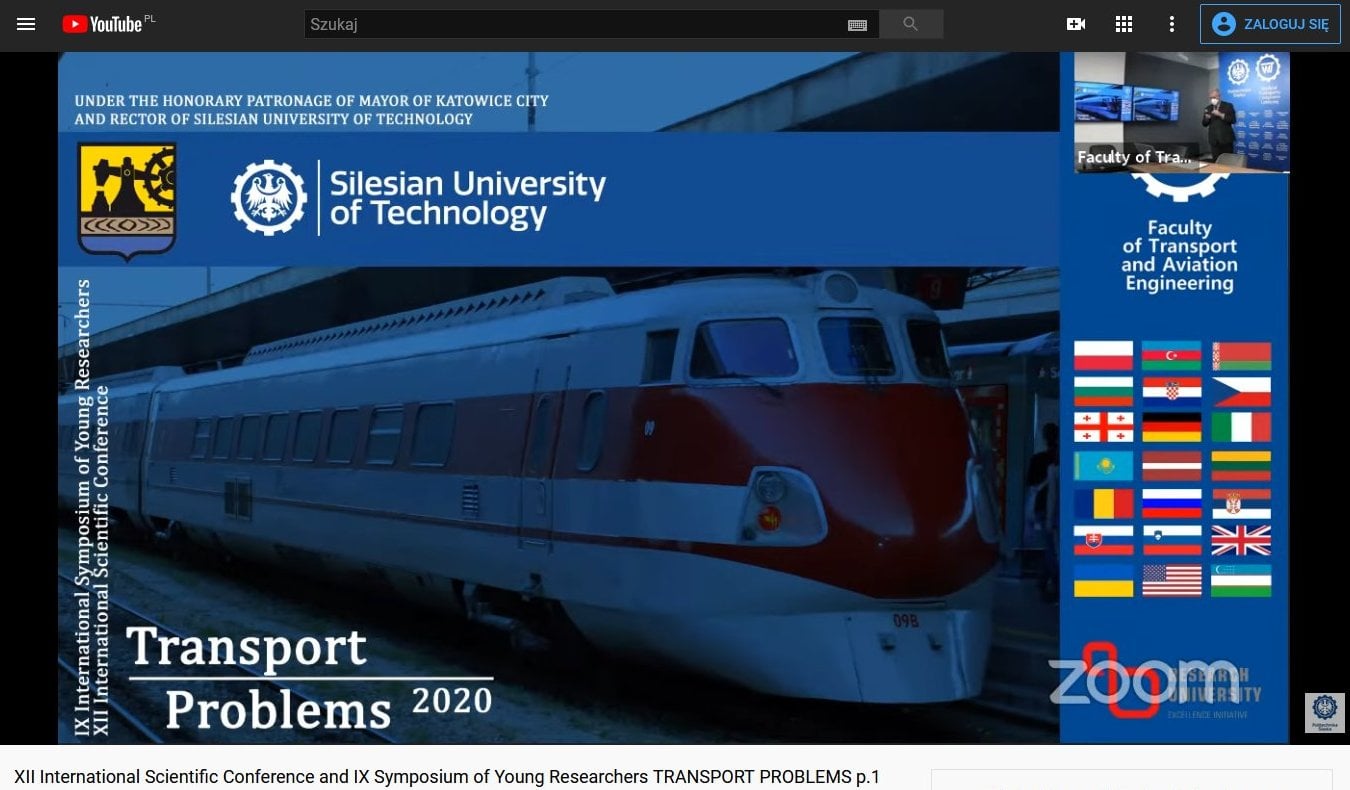Open the create video camera icon
The width and height of the screenshot is (1350, 790).
(x=1076, y=24)
